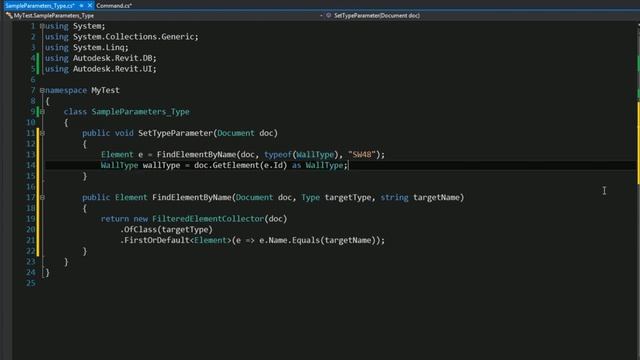
Task: Pin the SampleParameters_Type.cs tab
Action: point(82,6)
